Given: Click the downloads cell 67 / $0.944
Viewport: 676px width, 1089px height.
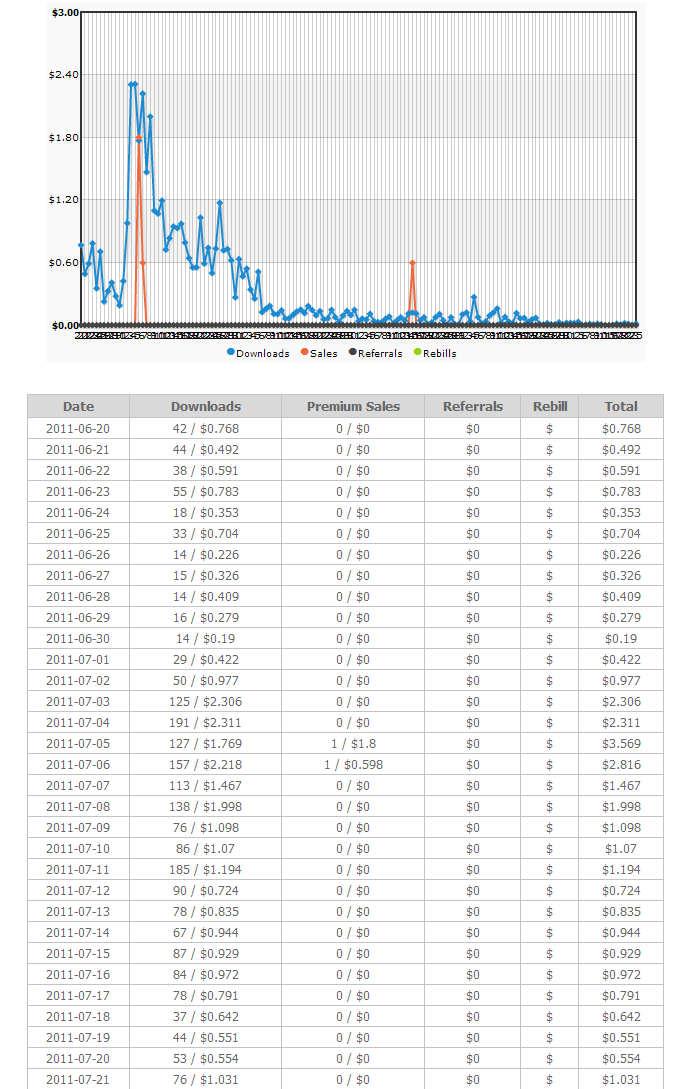Looking at the screenshot, I should [206, 932].
